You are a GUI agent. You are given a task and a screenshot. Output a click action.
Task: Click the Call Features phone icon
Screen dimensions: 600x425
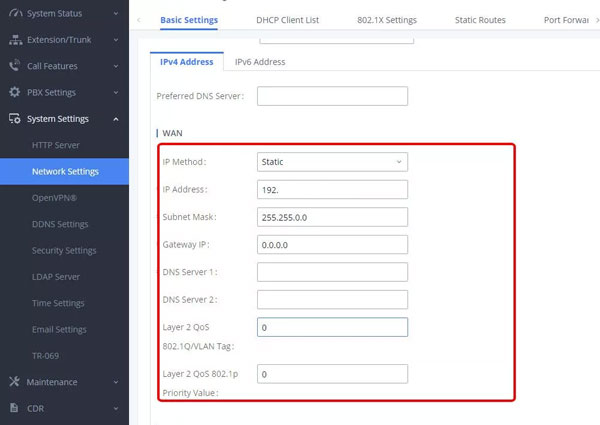[x=15, y=66]
